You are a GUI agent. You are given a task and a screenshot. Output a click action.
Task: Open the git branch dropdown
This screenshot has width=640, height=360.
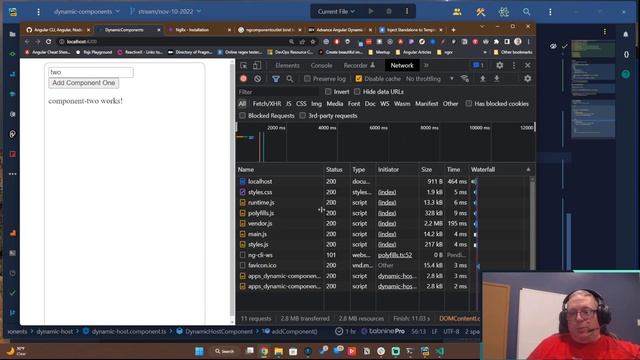[x=166, y=11]
